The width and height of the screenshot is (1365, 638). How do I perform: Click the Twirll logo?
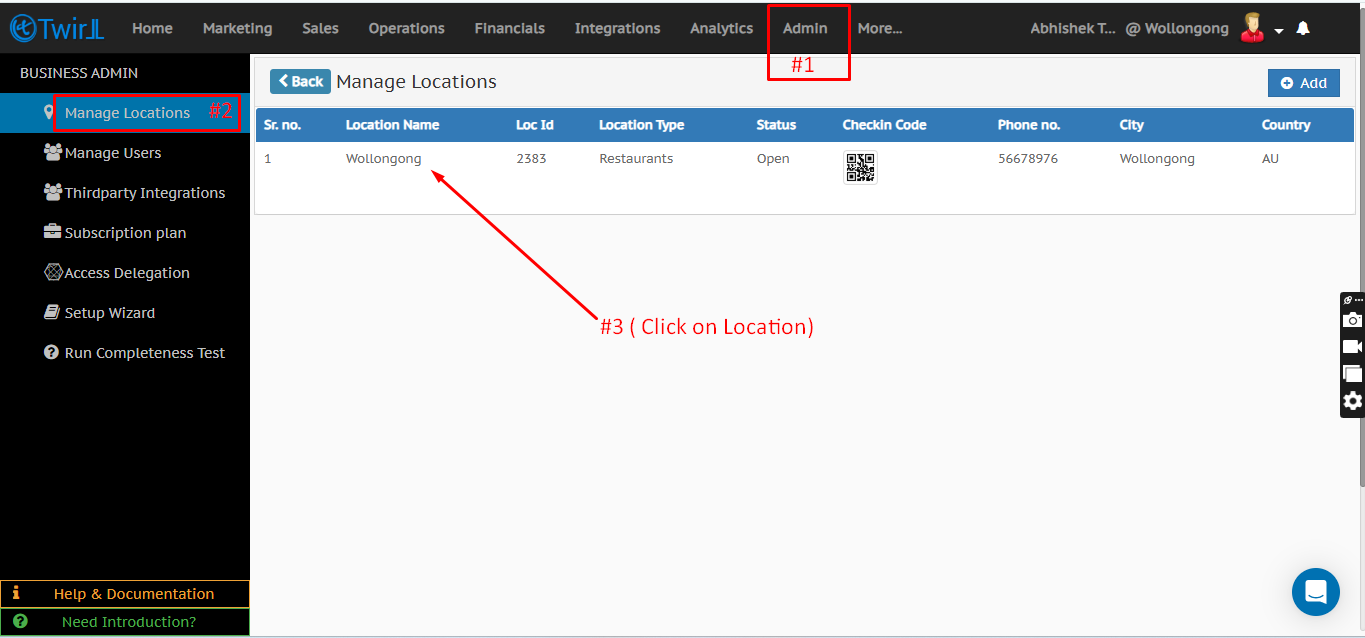point(56,28)
